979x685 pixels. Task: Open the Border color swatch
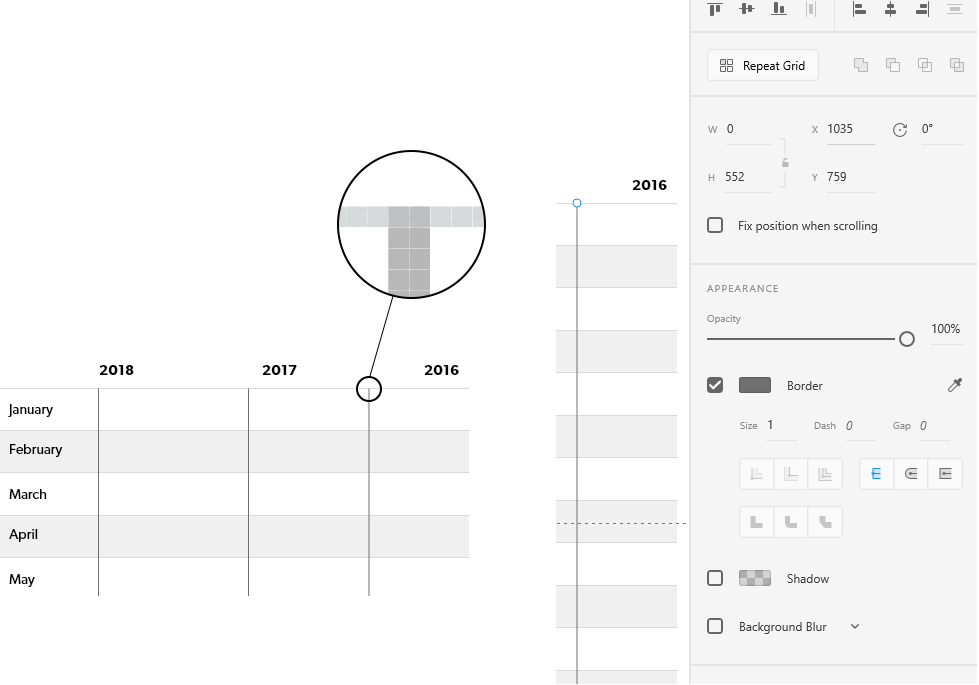pyautogui.click(x=755, y=385)
